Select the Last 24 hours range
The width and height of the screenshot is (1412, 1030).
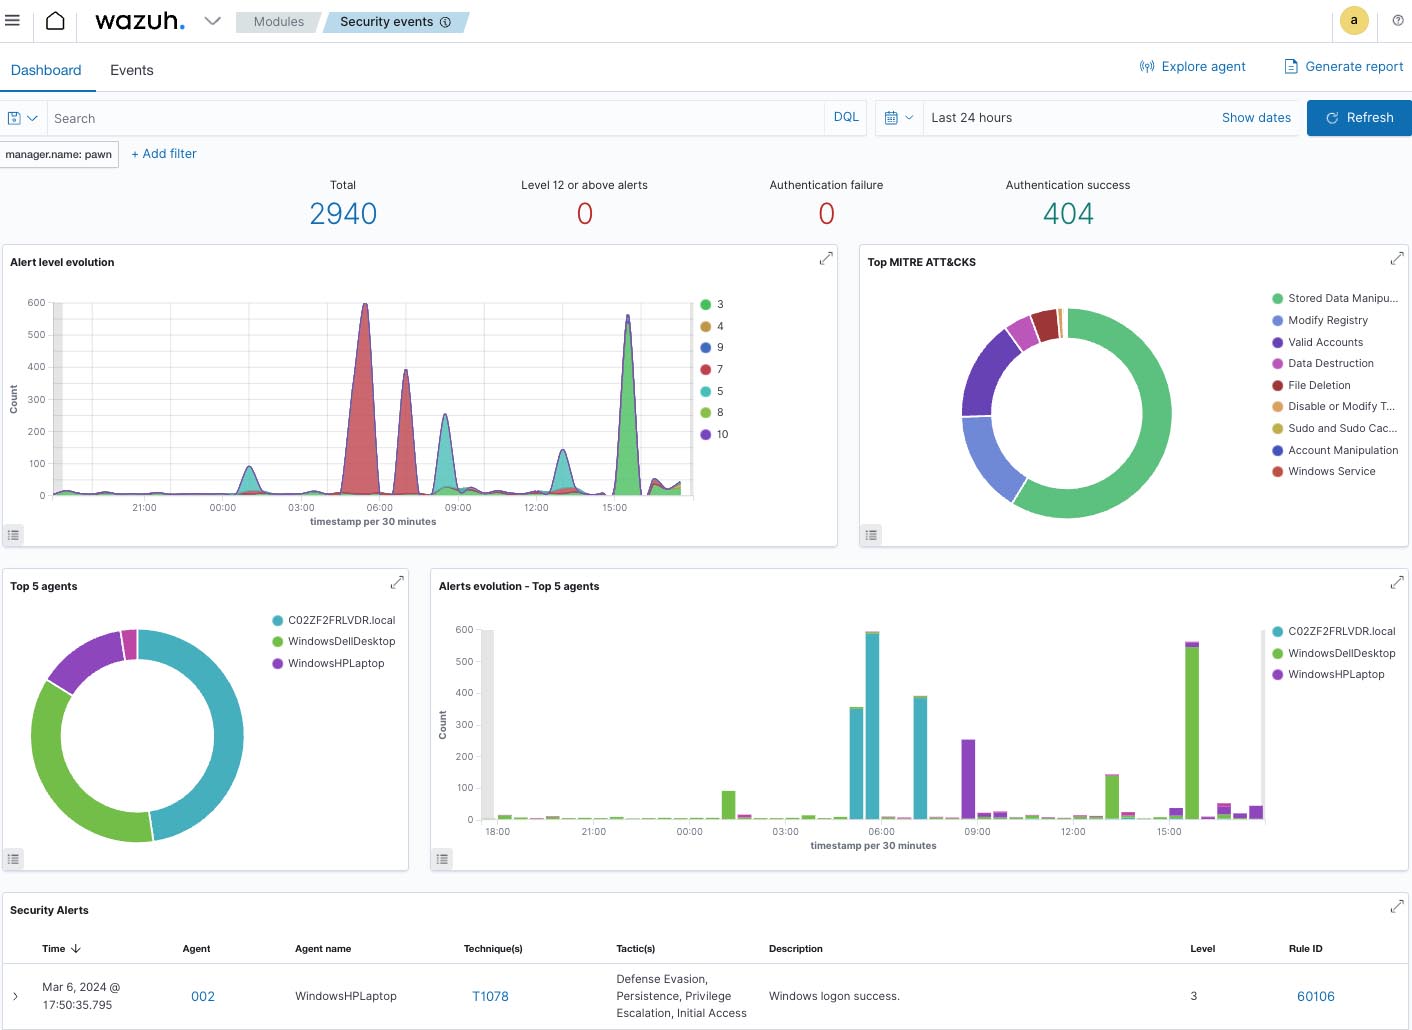click(971, 117)
